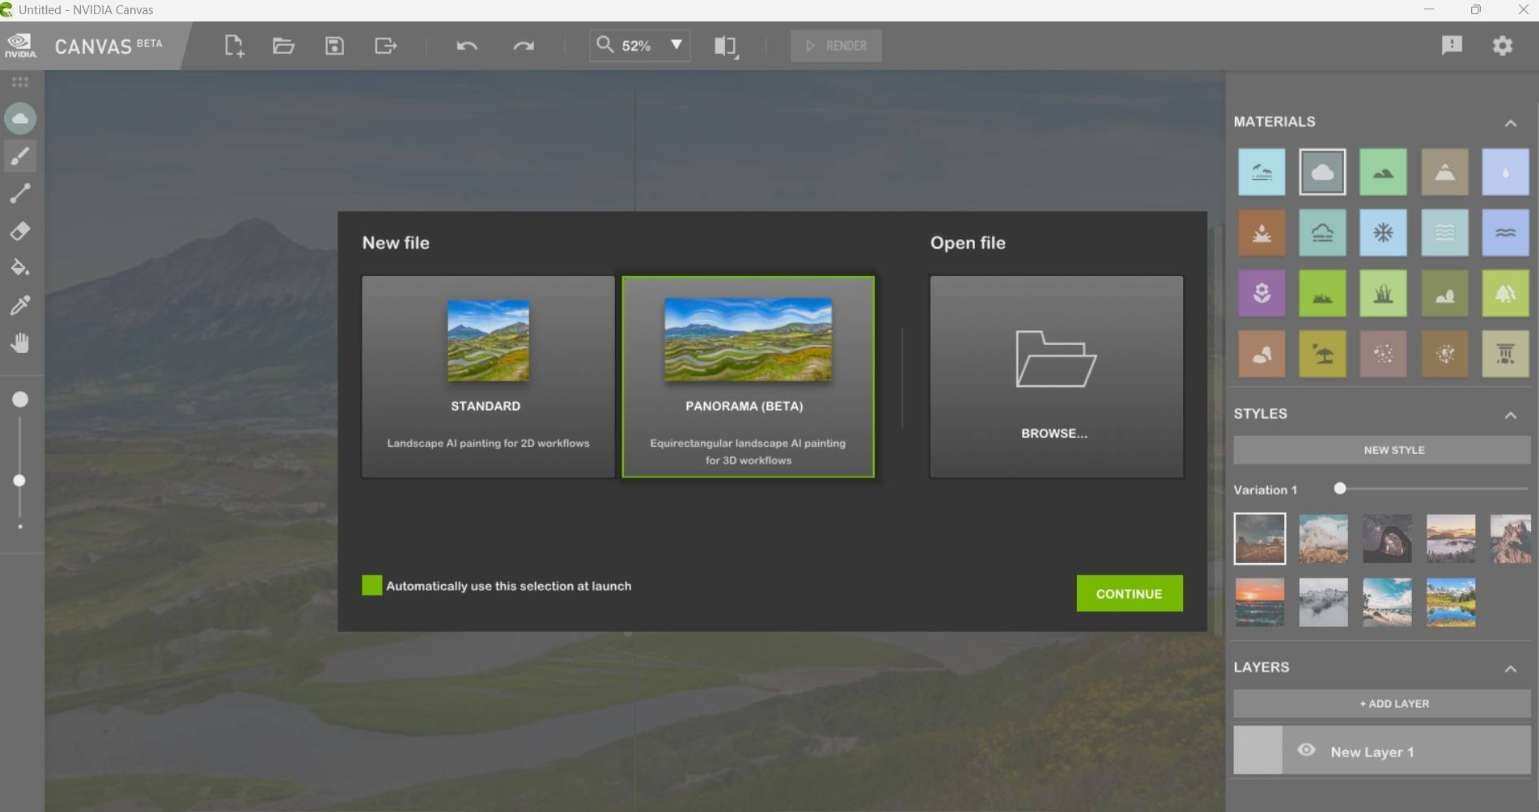Click the New File icon
Image resolution: width=1539 pixels, height=812 pixels.
233,45
